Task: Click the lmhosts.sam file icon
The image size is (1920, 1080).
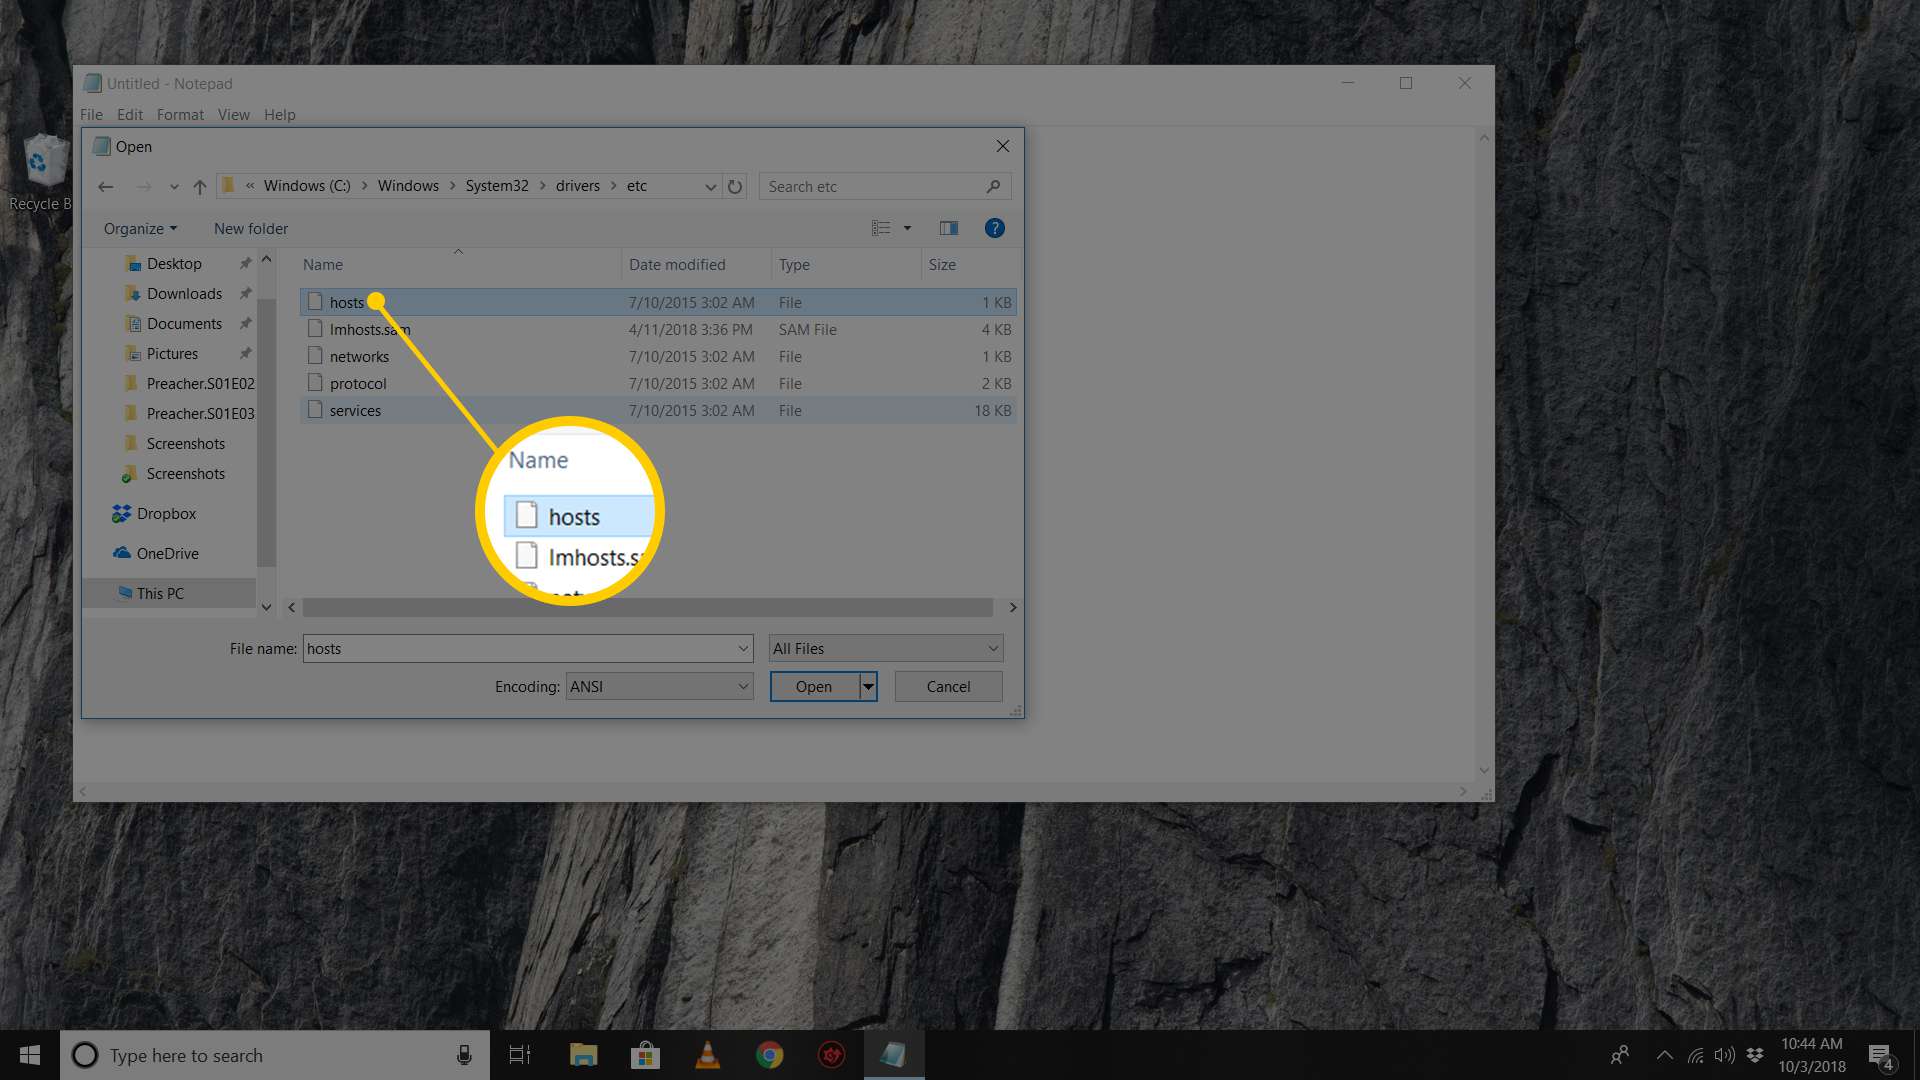Action: pos(314,328)
